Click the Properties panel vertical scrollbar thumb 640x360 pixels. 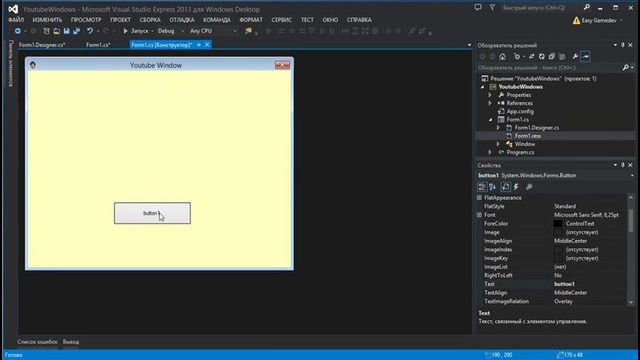(x=631, y=220)
